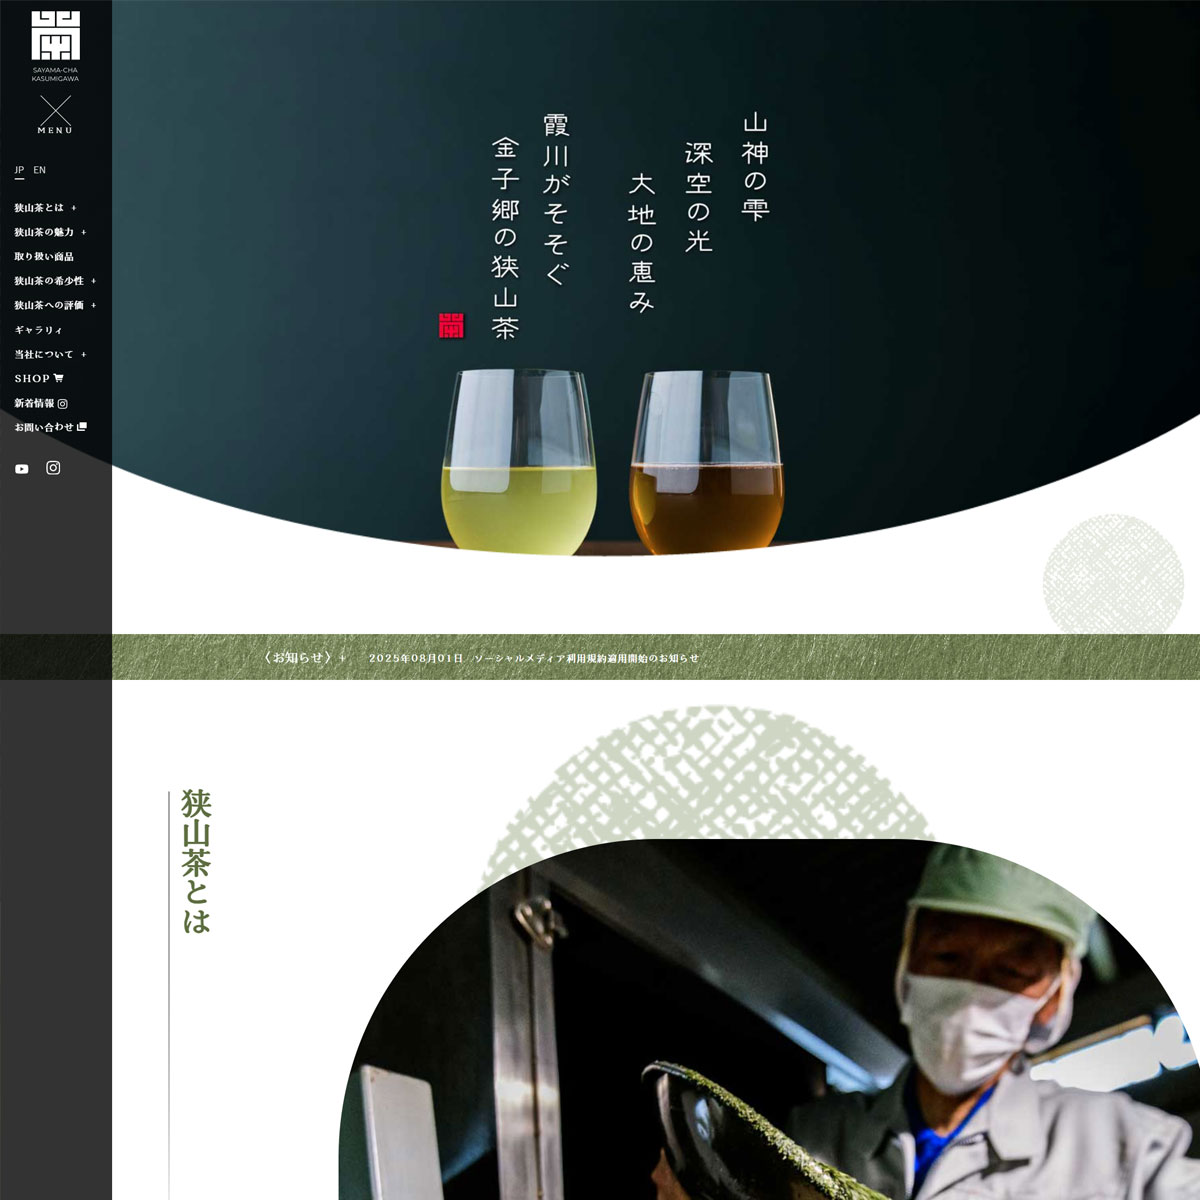Click the red seal mark near the headline
1200x1200 pixels.
pyautogui.click(x=451, y=323)
